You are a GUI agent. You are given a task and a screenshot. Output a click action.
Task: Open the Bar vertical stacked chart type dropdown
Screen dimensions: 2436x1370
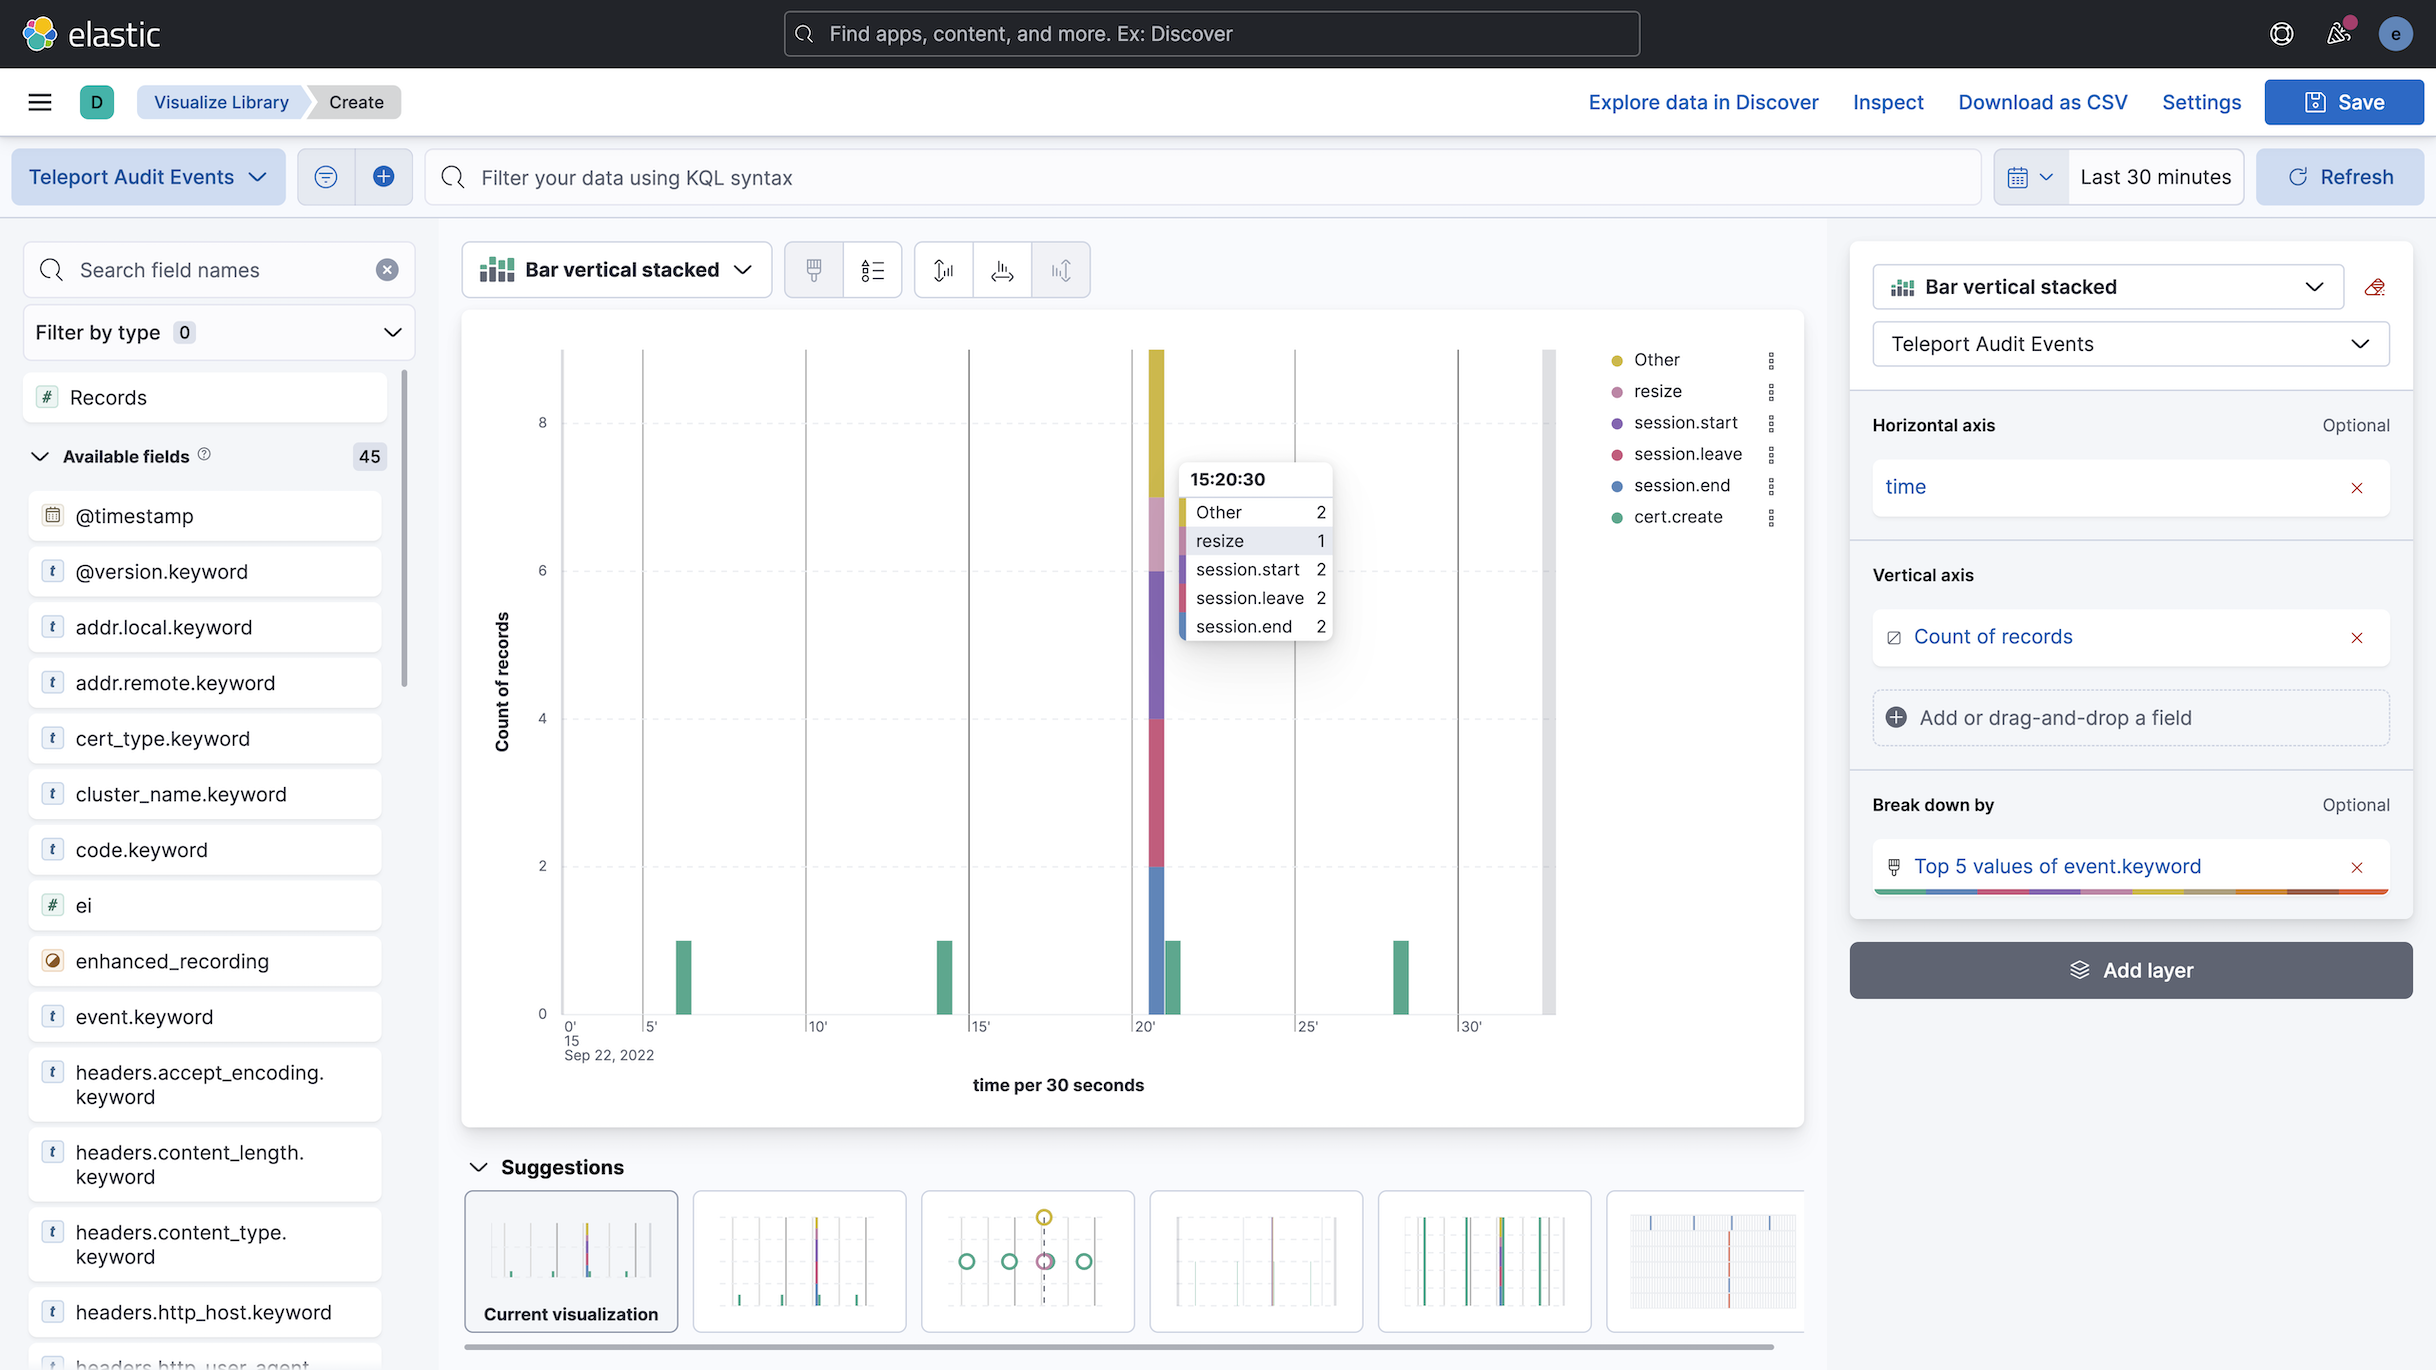pyautogui.click(x=616, y=269)
